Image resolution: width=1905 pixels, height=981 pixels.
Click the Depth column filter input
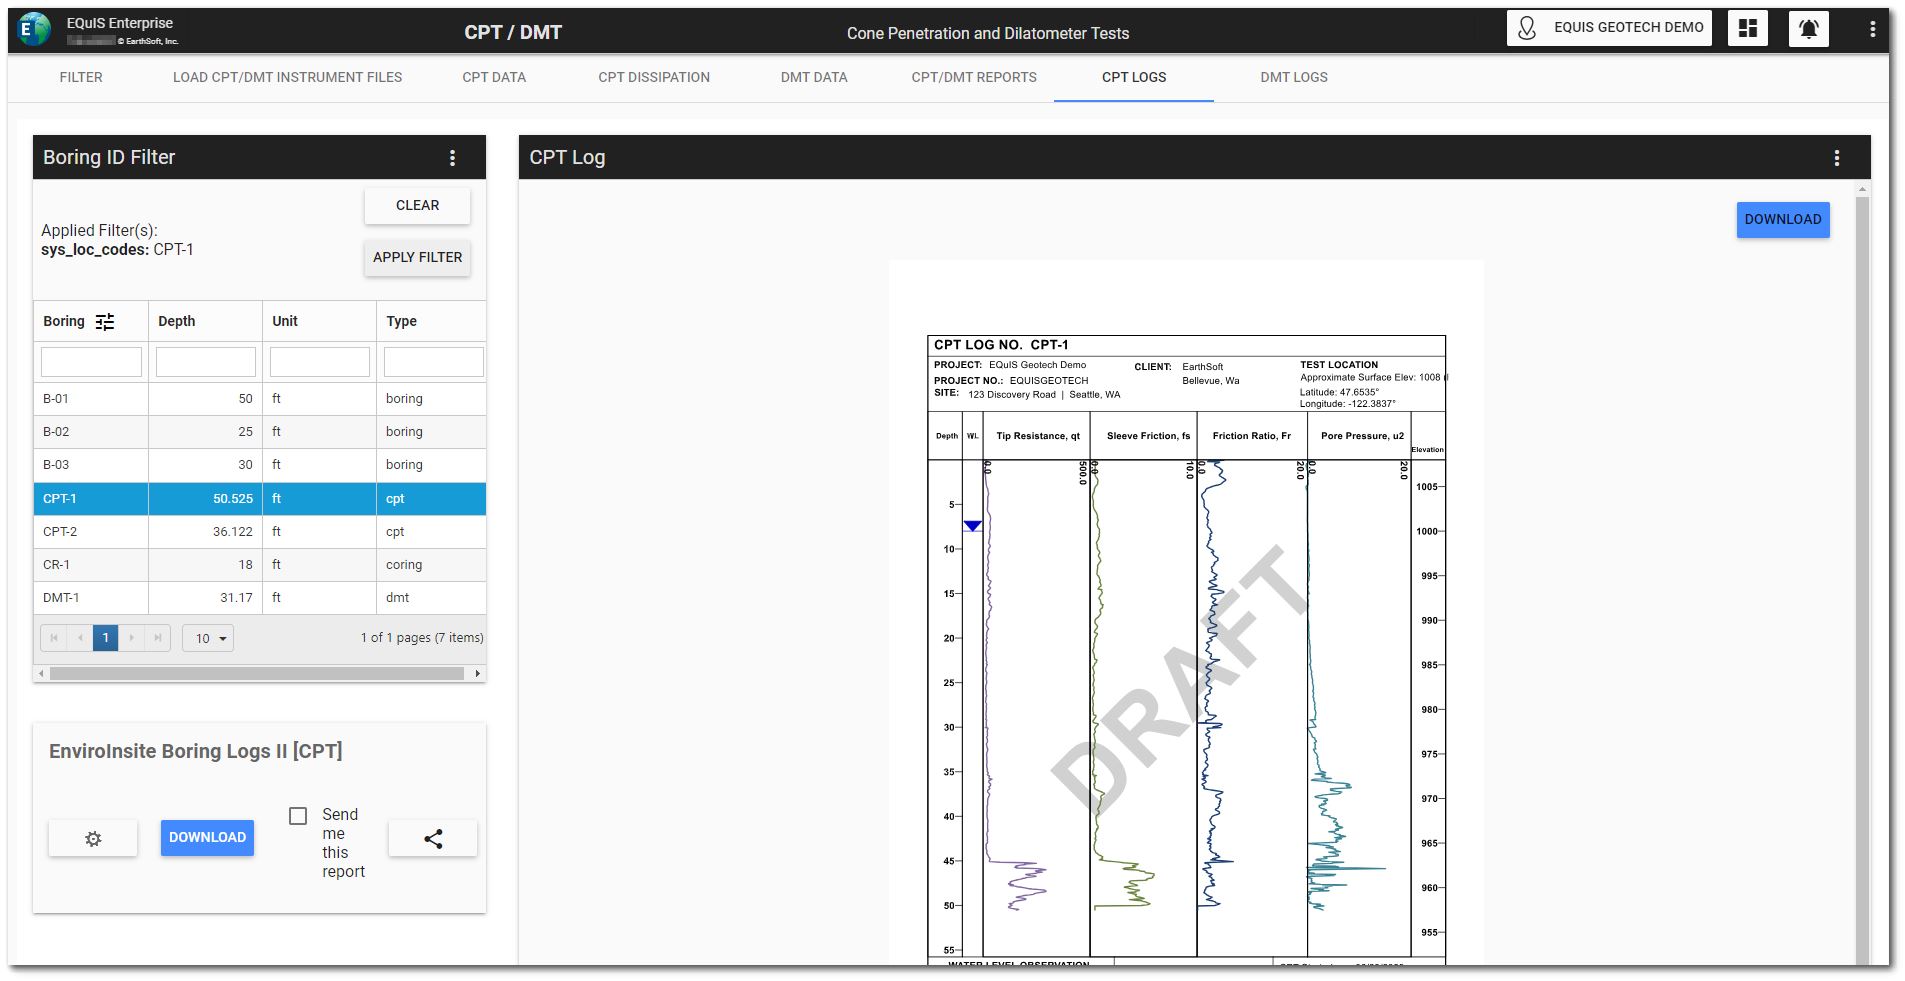click(205, 362)
